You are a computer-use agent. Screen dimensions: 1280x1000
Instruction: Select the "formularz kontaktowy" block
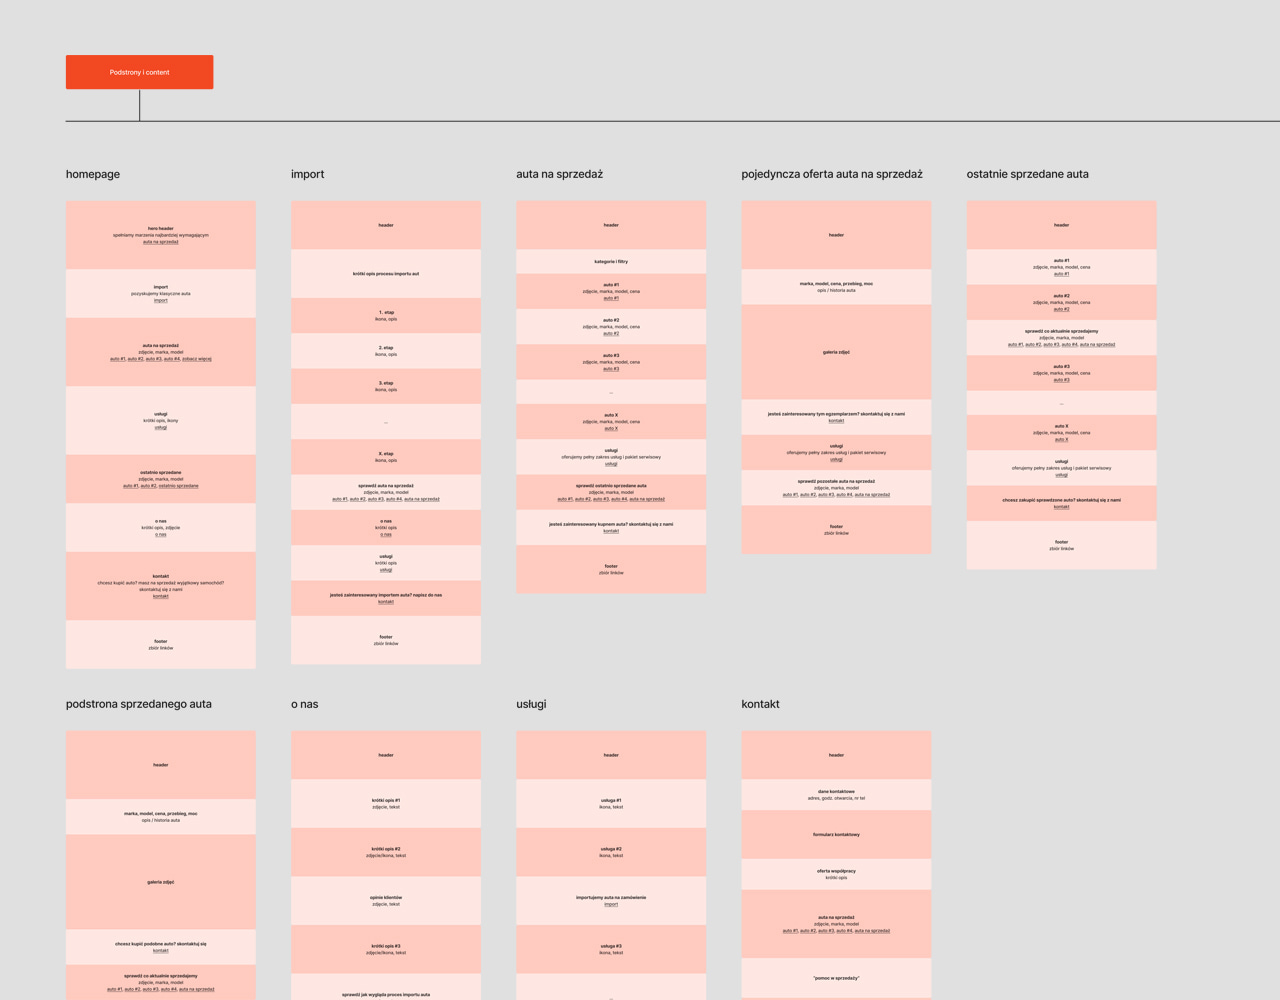point(836,834)
